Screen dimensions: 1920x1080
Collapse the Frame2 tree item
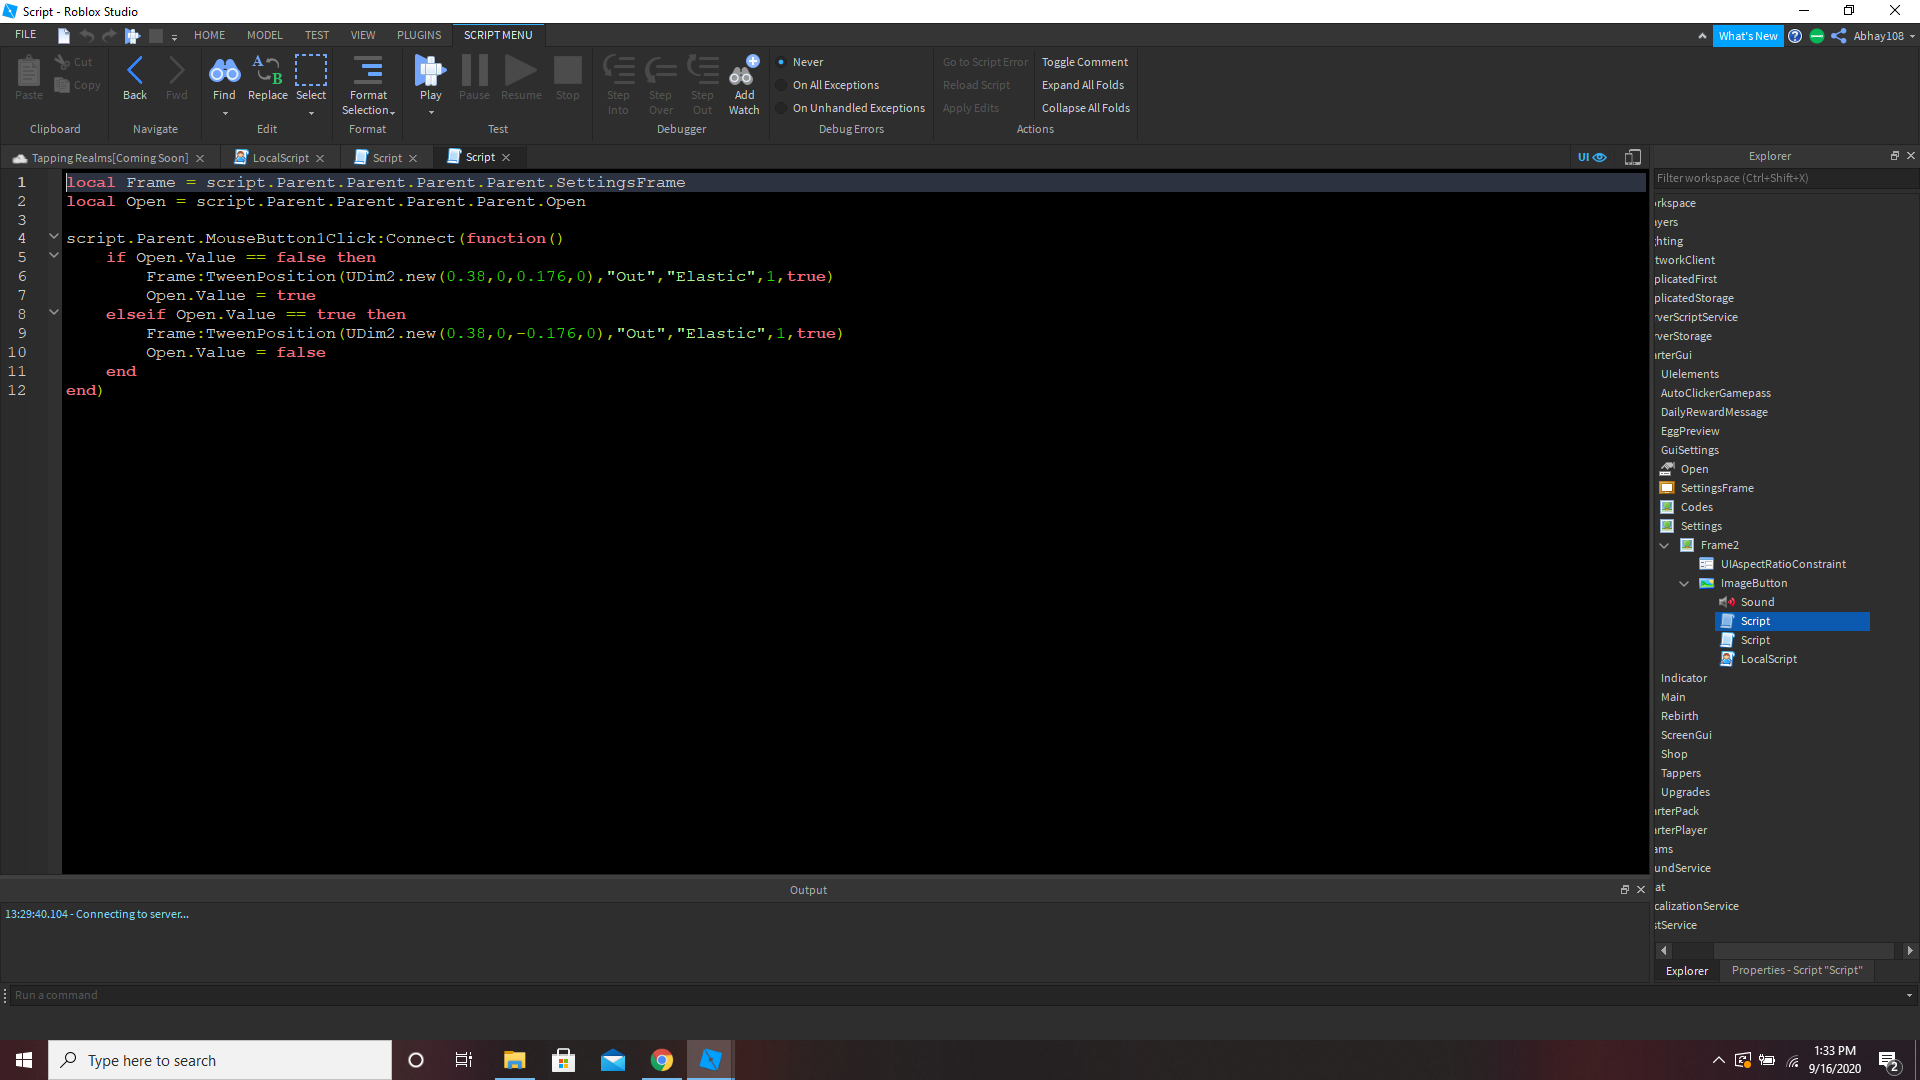click(x=1664, y=545)
